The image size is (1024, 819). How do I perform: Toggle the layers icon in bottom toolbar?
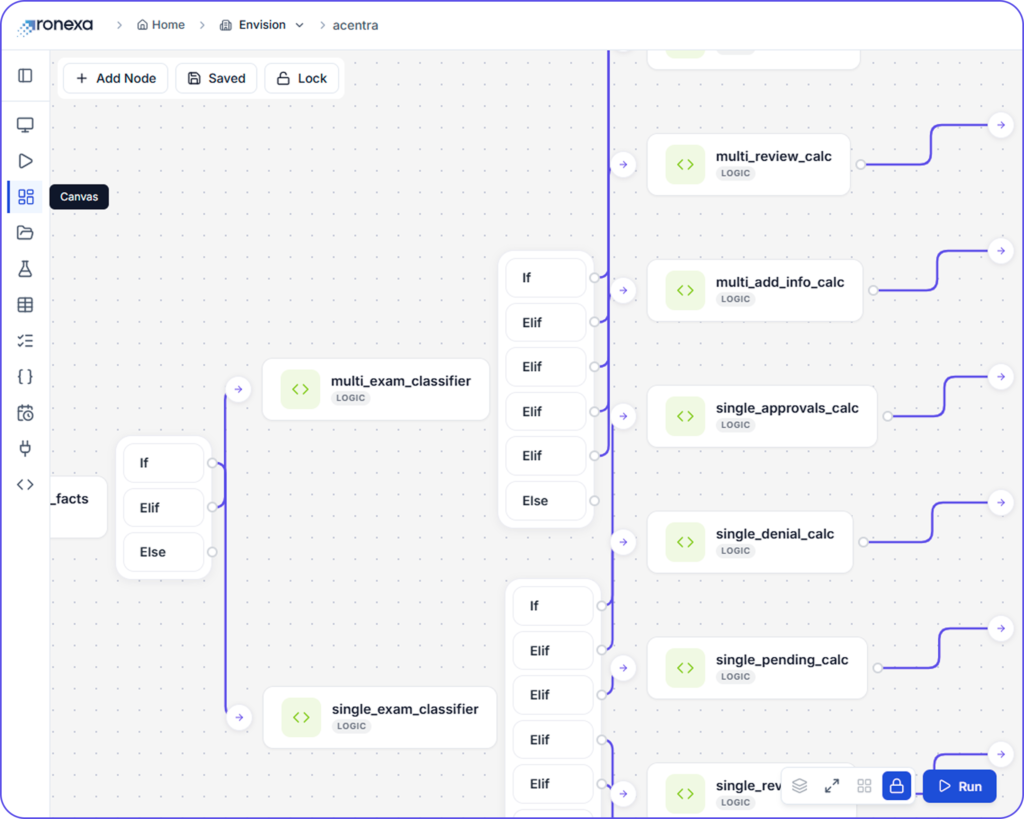click(x=799, y=786)
